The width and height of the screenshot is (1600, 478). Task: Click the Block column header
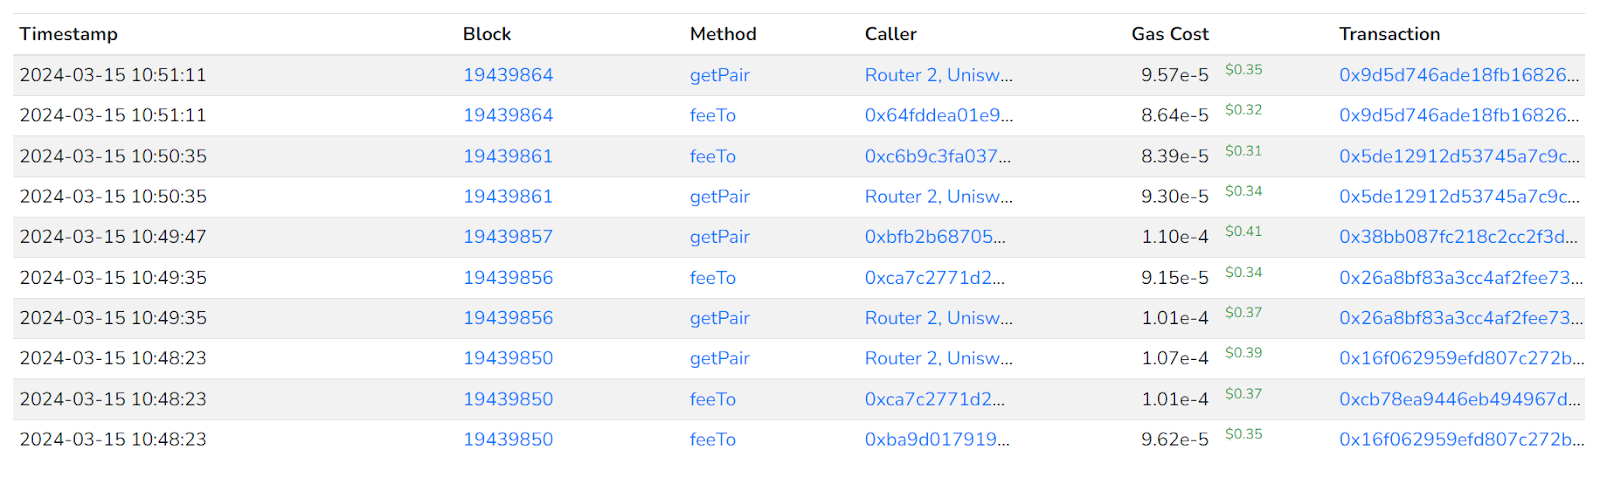pyautogui.click(x=487, y=34)
